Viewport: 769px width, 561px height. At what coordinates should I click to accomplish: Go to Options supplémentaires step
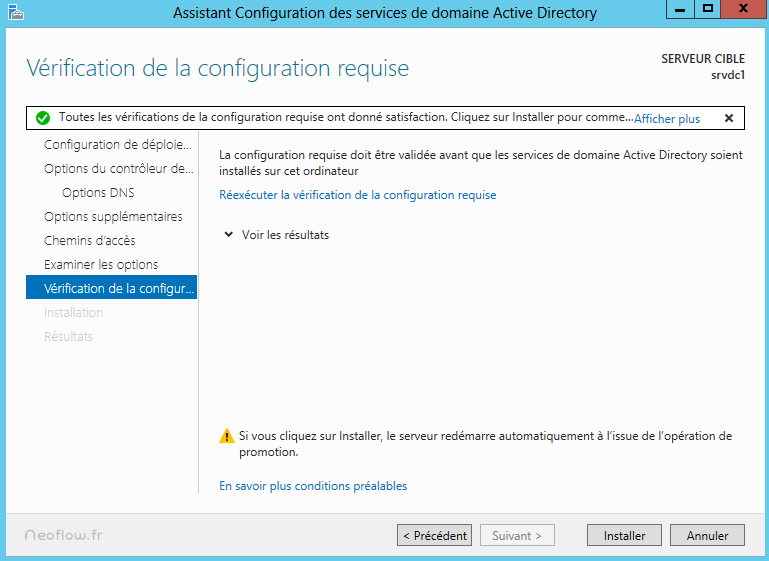[x=113, y=217]
